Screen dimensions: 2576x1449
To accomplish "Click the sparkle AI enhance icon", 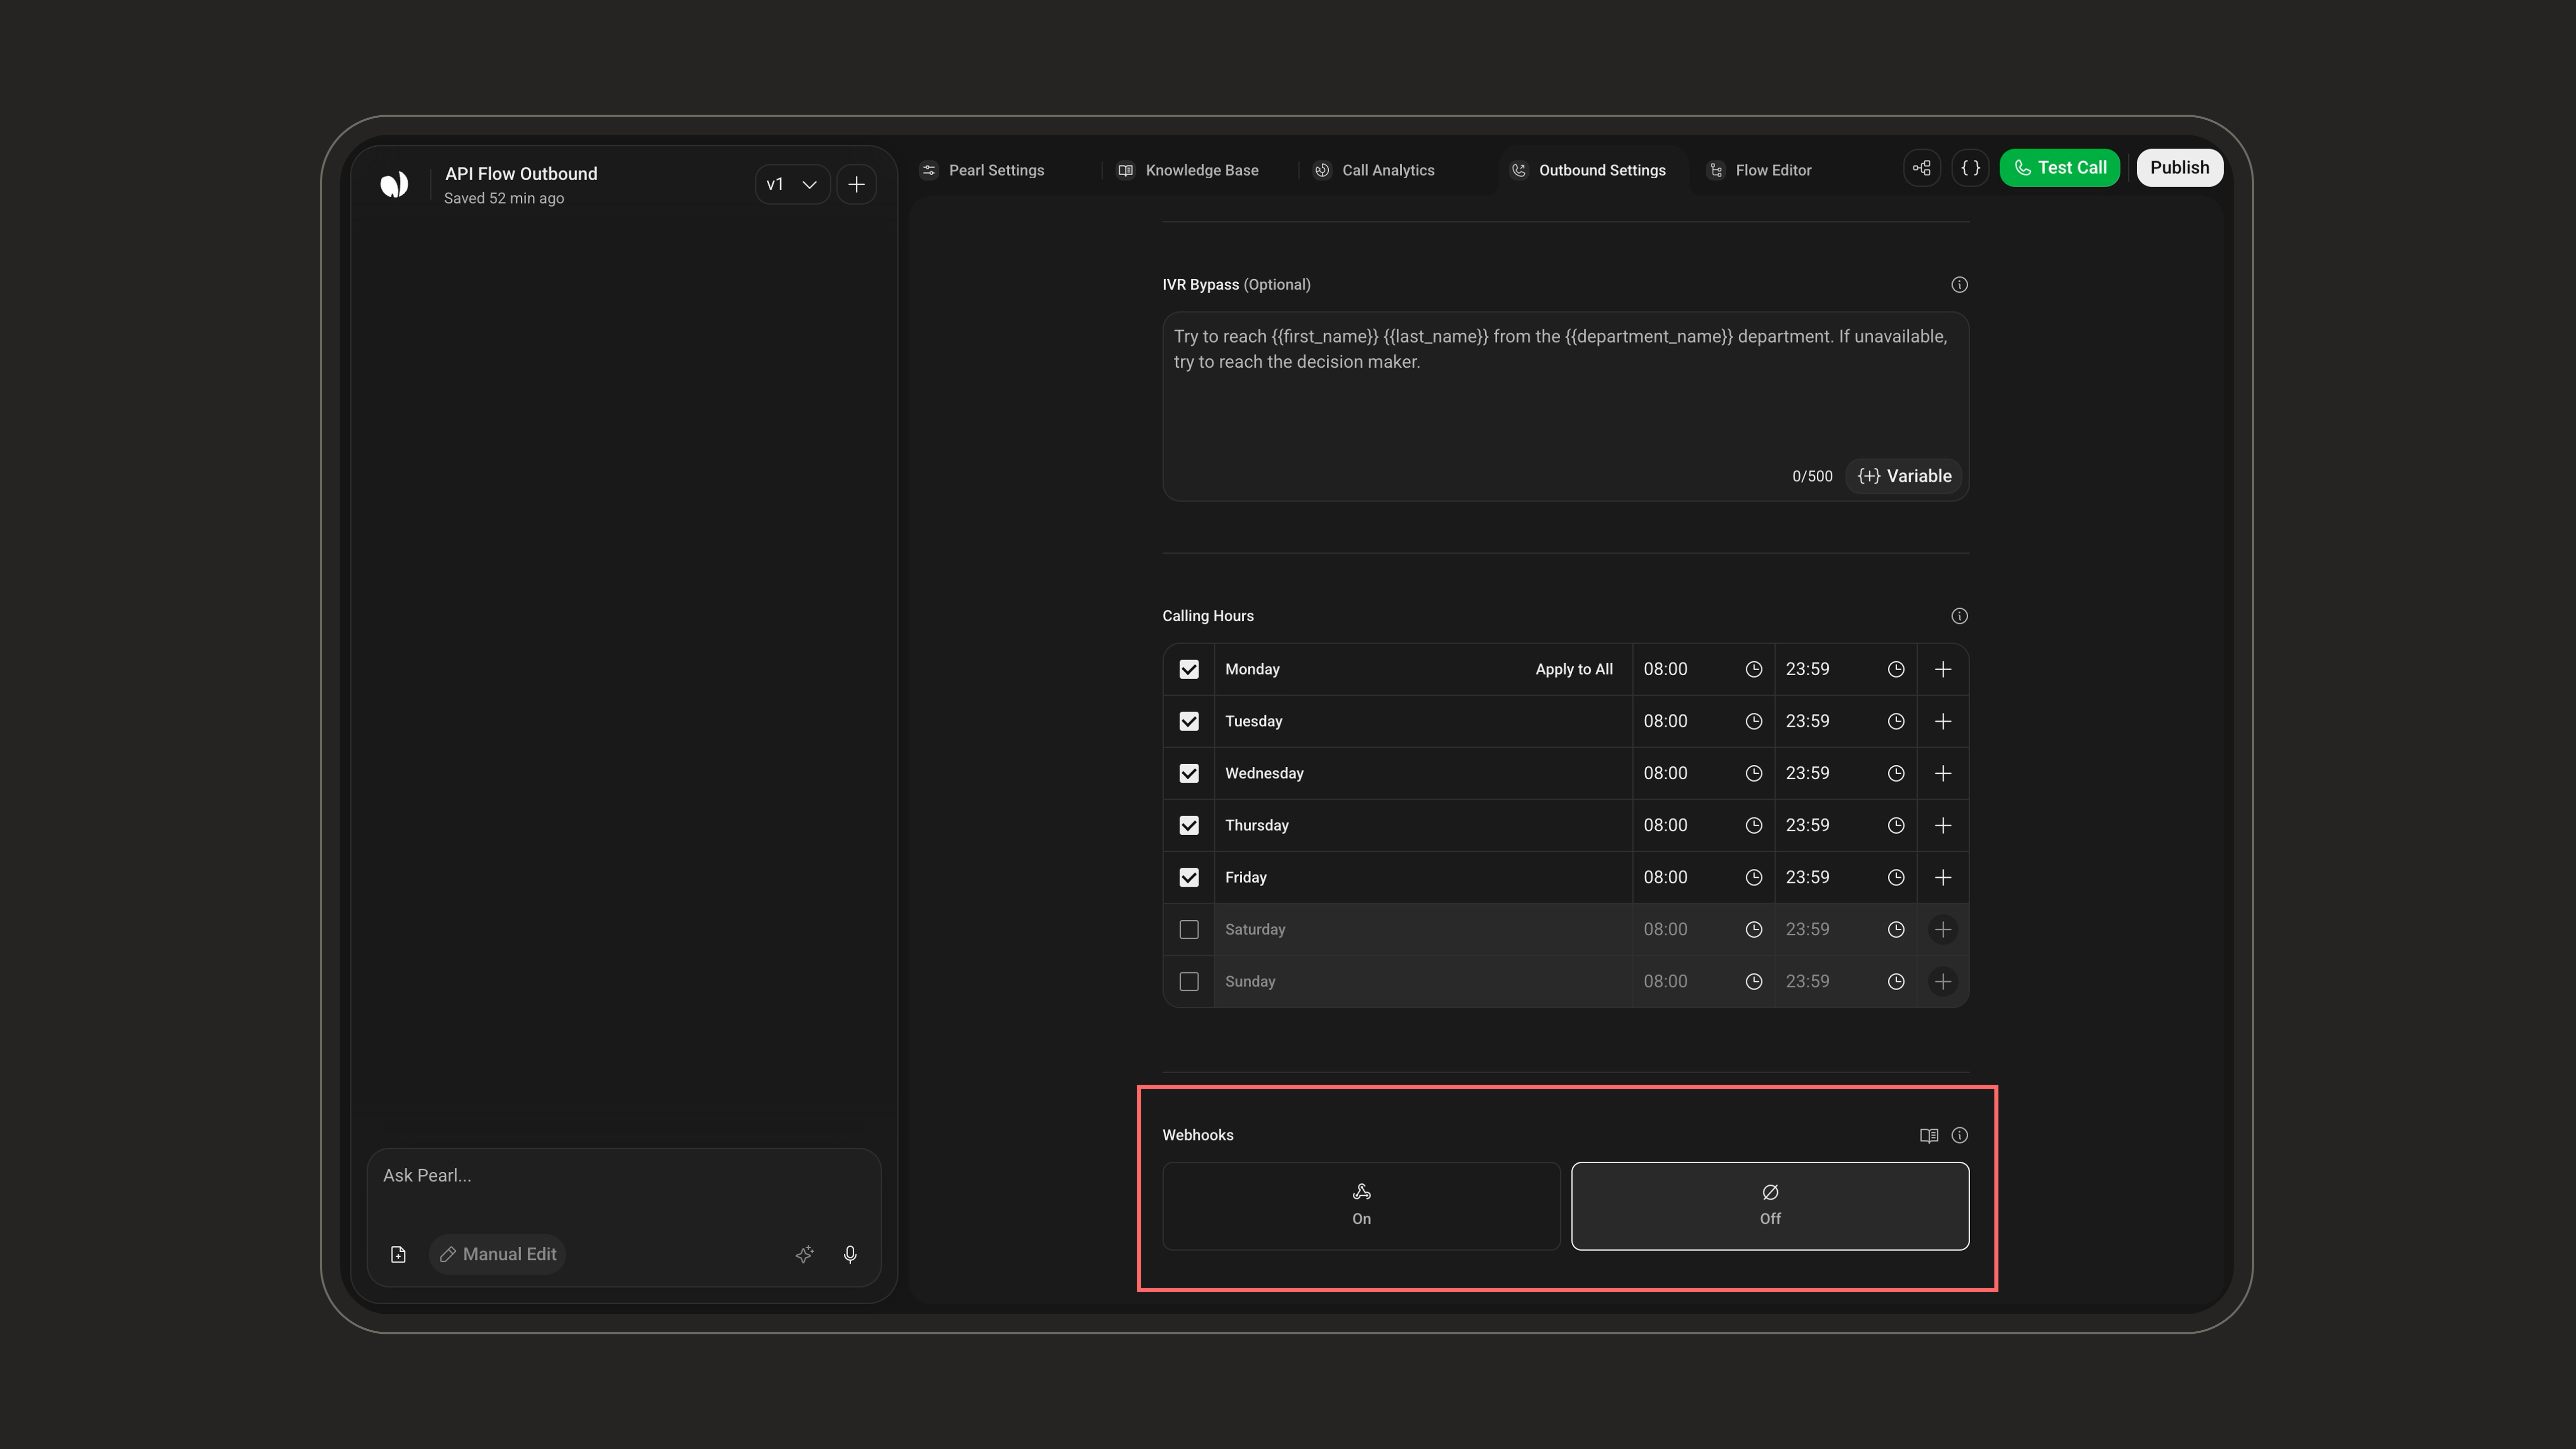I will pyautogui.click(x=804, y=1254).
